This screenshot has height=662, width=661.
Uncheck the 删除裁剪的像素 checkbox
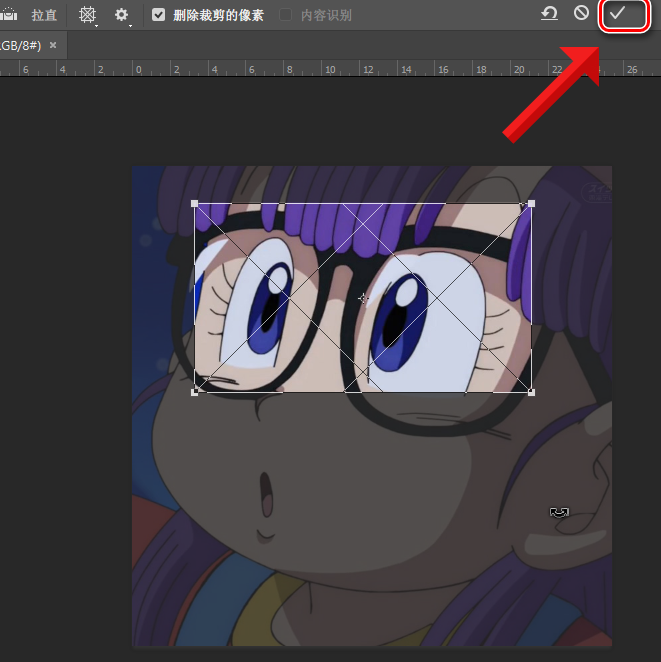click(x=159, y=15)
